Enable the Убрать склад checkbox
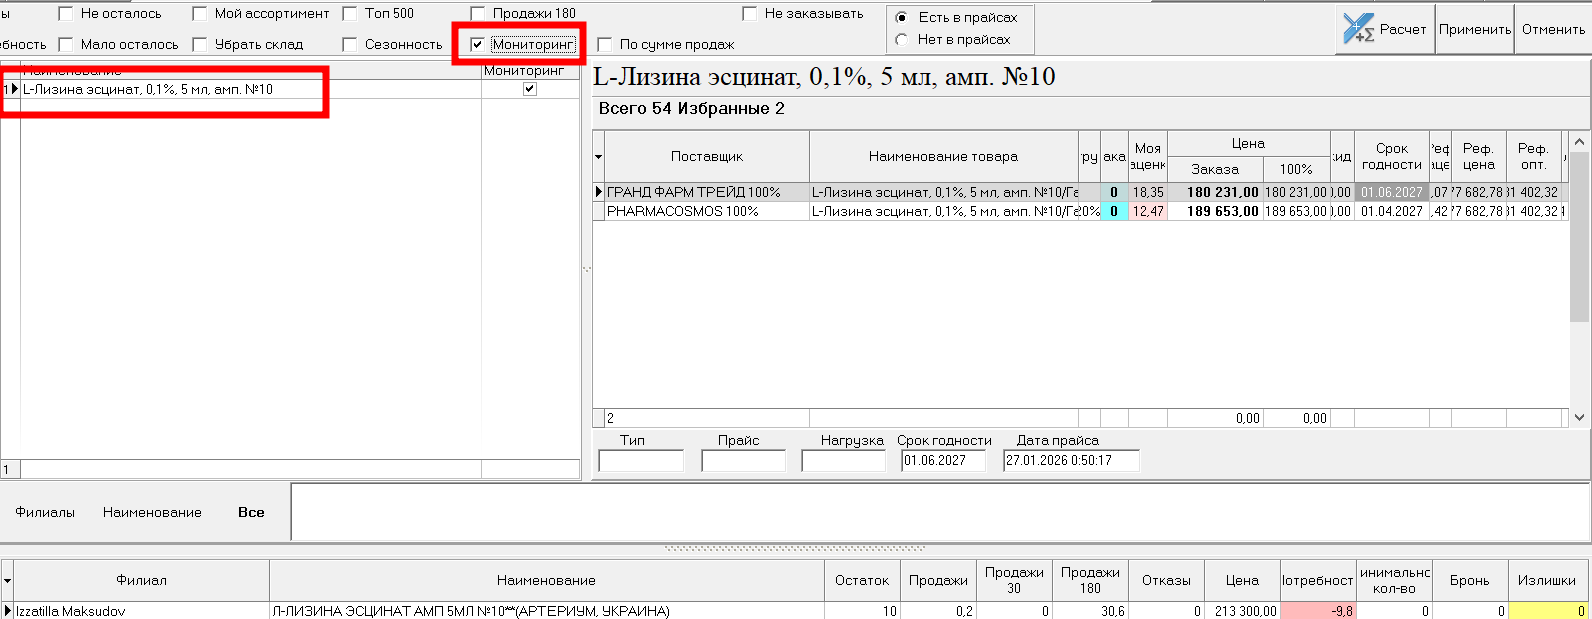The image size is (1592, 619). (x=200, y=45)
